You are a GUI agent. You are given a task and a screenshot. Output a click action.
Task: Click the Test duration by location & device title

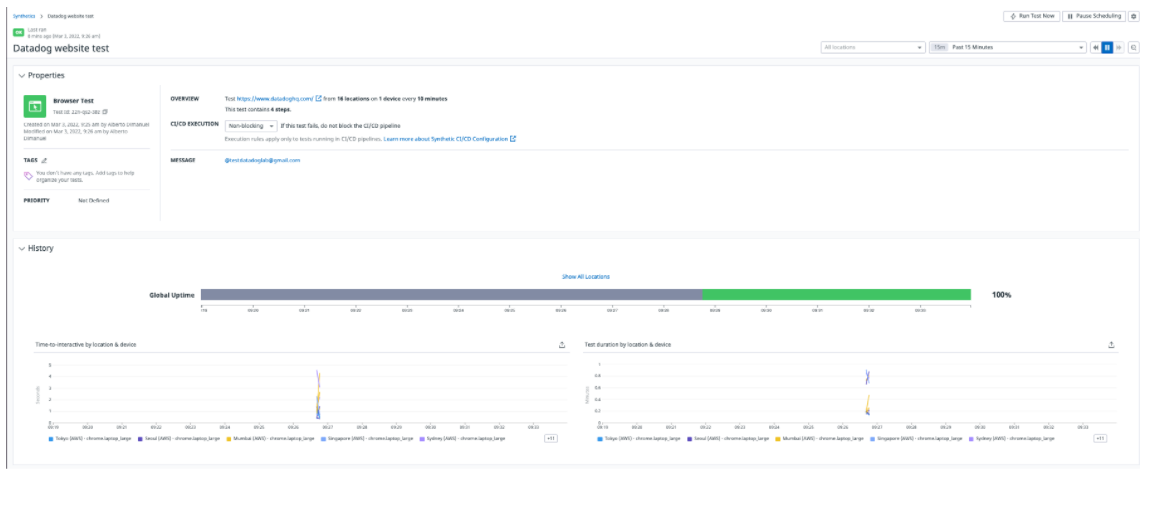point(628,345)
